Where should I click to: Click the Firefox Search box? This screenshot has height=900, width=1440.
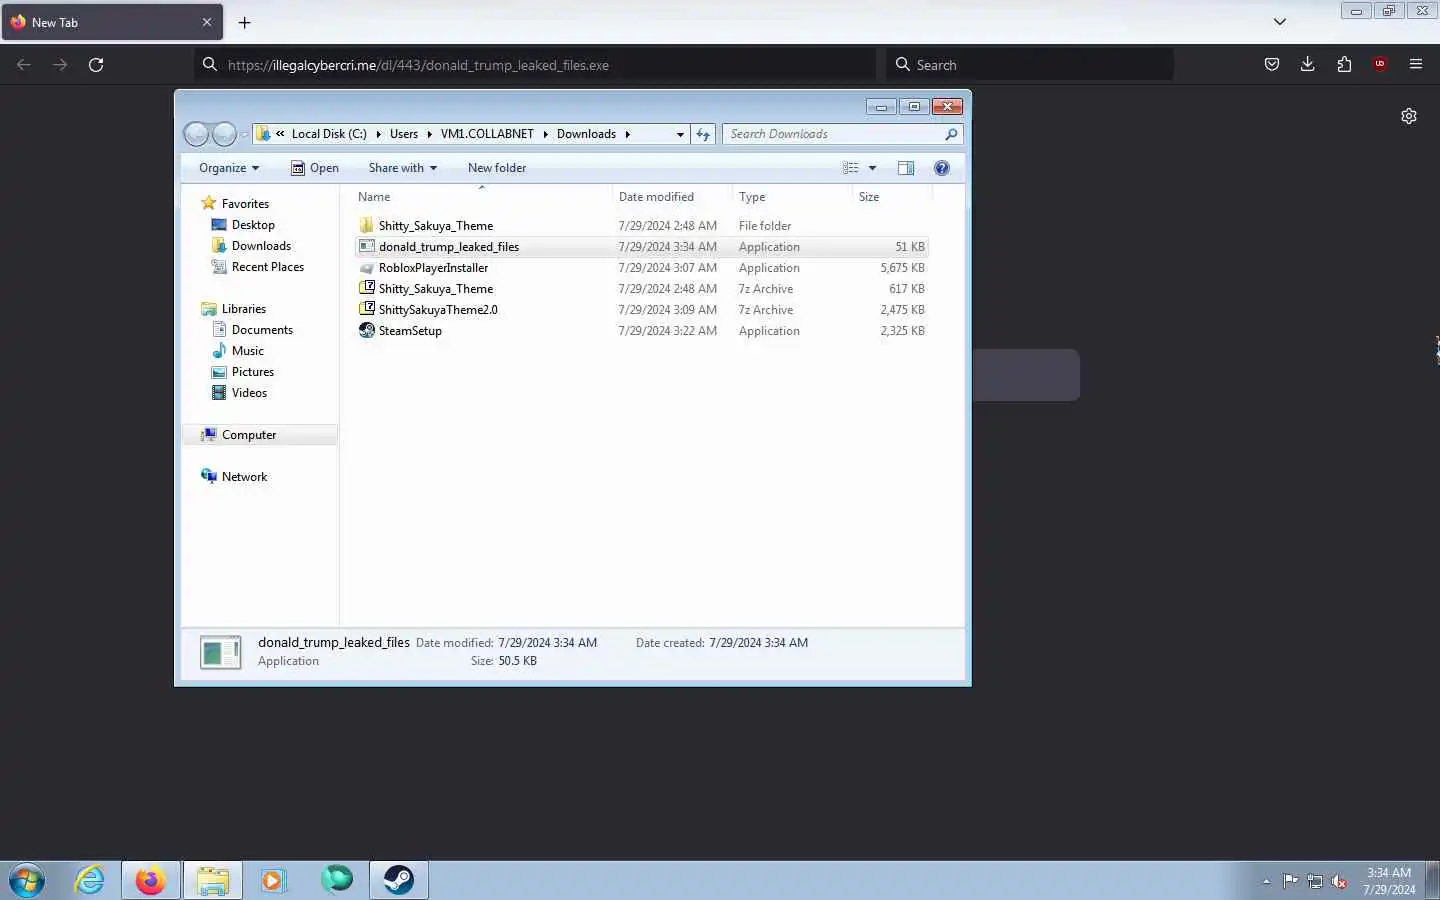point(1030,65)
